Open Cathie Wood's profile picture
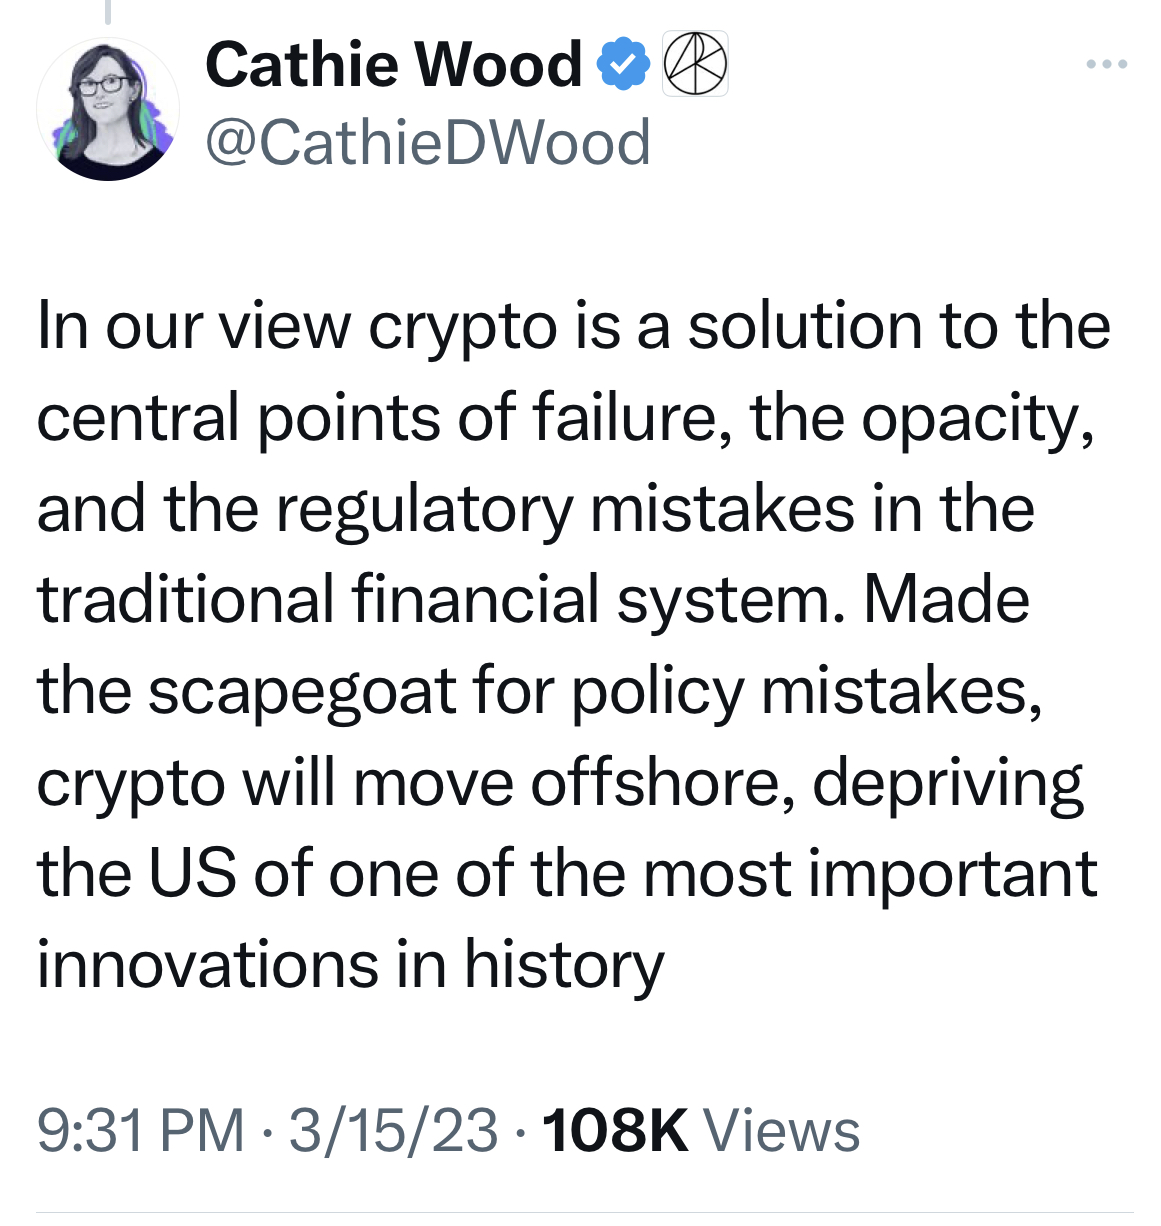 click(108, 109)
